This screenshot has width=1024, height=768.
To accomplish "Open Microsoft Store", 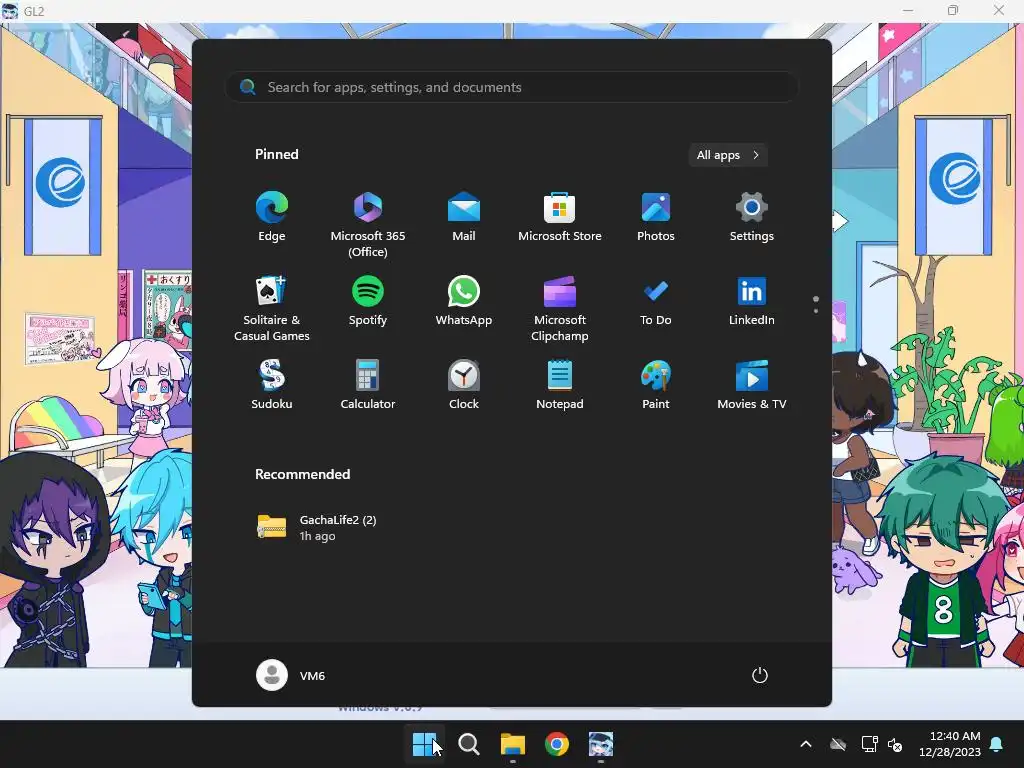I will [x=560, y=217].
